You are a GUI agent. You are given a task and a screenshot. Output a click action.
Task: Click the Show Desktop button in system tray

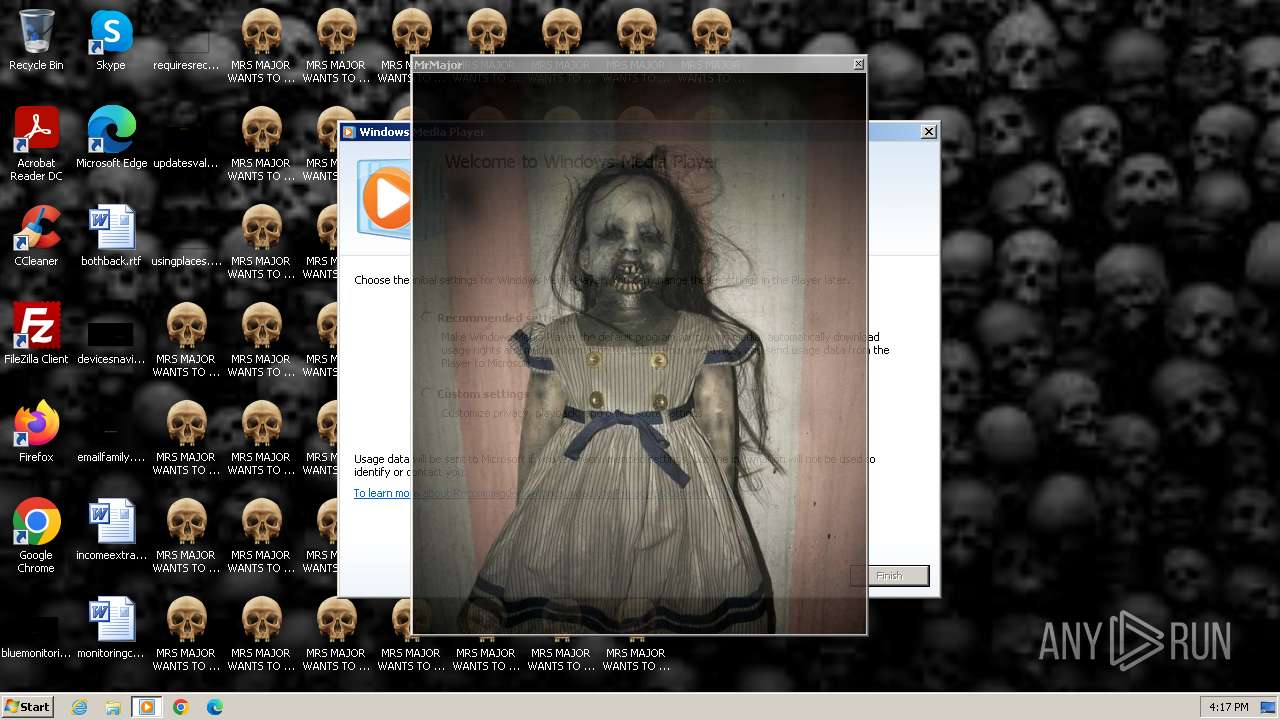click(x=1268, y=707)
